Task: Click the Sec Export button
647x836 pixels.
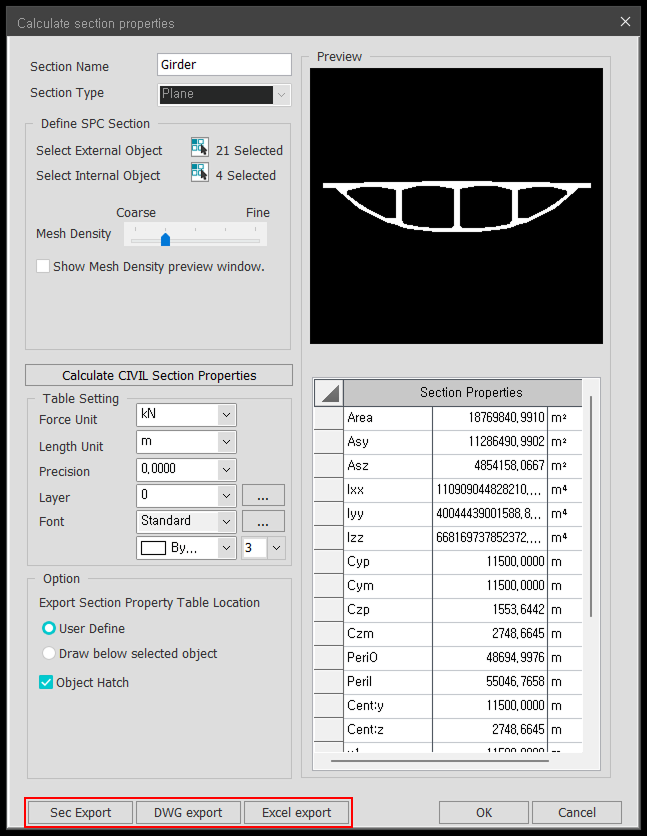Action: [80, 813]
